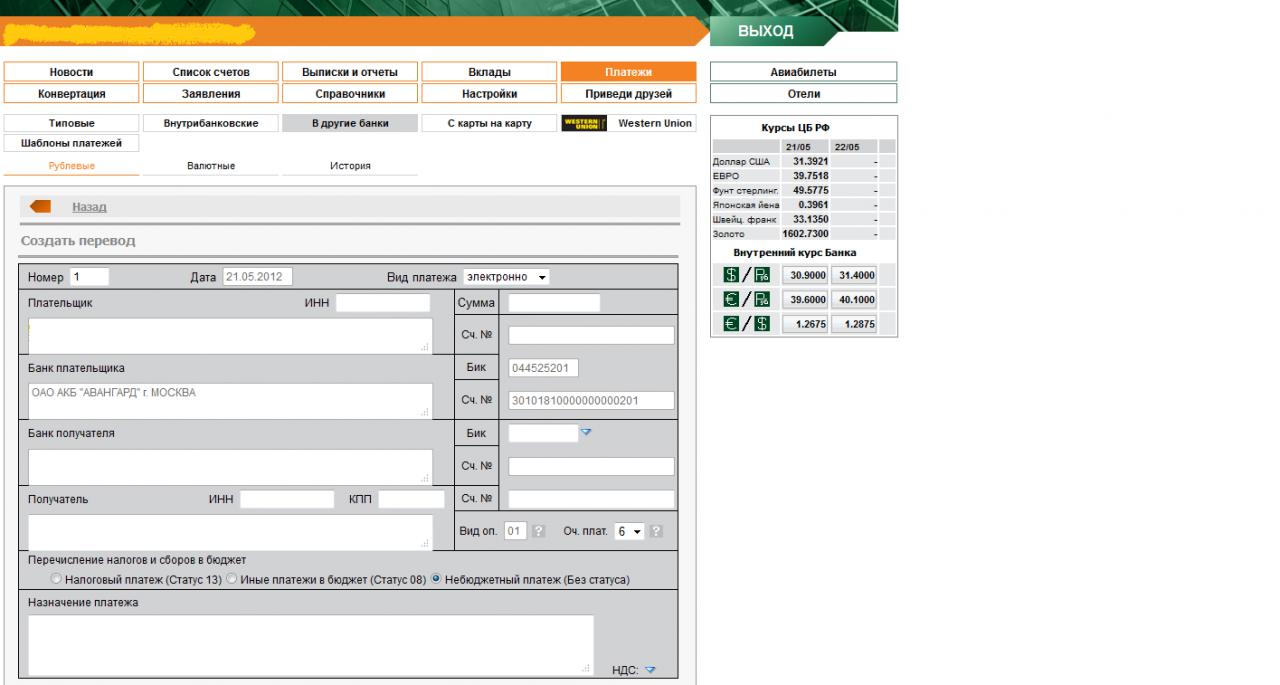Click the orange back arrow icon
The width and height of the screenshot is (1280, 685).
pyautogui.click(x=41, y=206)
